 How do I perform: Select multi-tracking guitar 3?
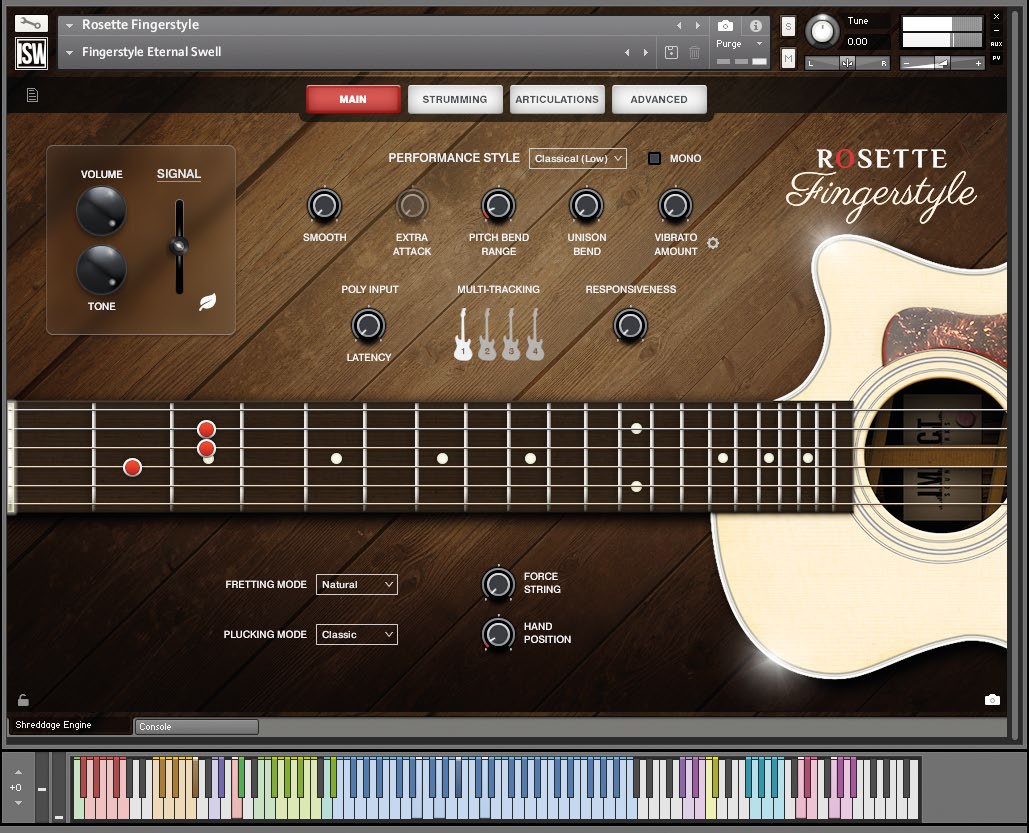511,334
